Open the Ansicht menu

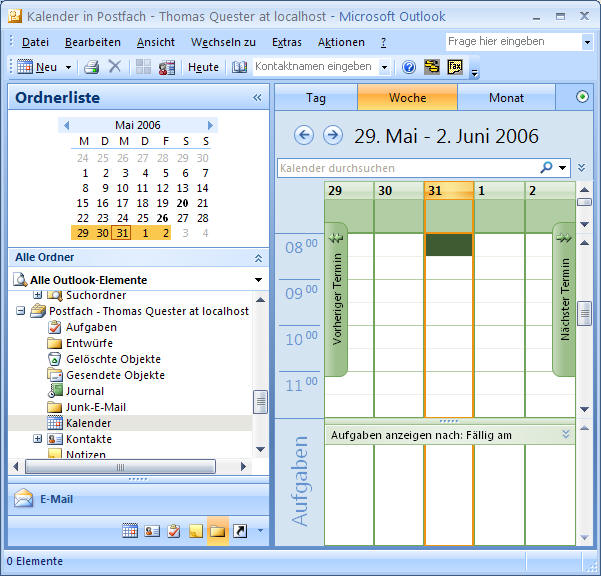point(156,42)
